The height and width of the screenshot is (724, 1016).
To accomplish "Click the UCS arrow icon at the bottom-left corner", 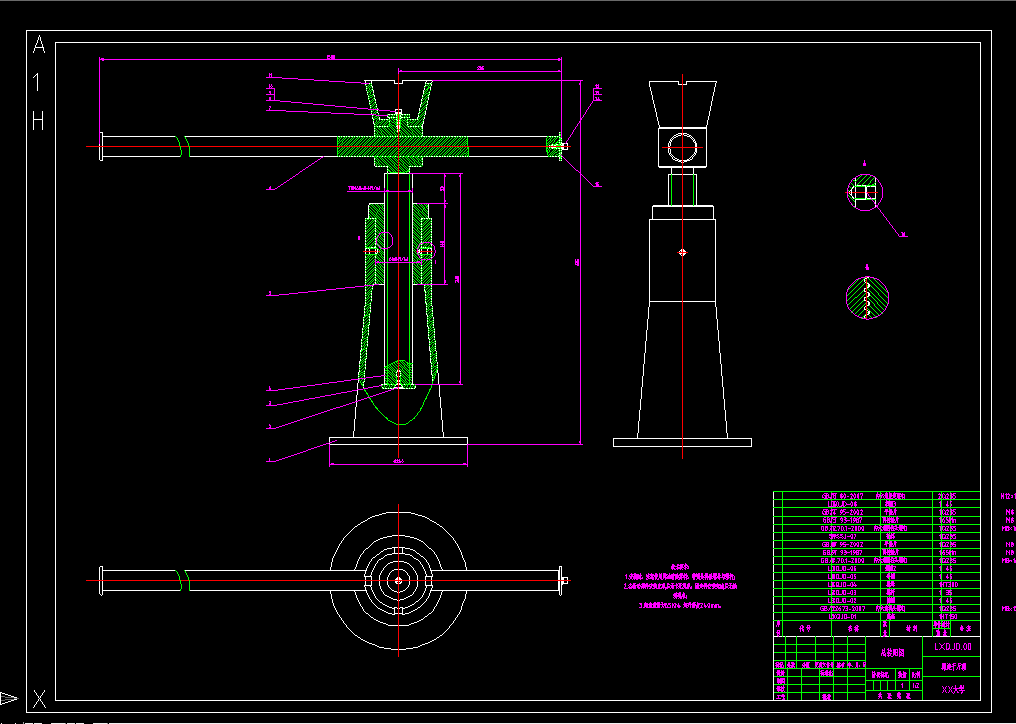I will point(9,698).
